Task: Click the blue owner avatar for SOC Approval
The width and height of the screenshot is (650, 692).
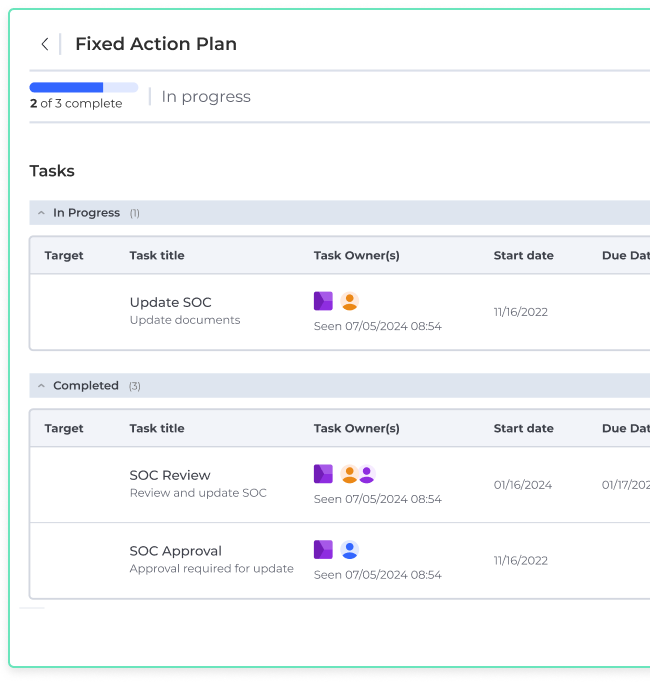Action: click(349, 550)
